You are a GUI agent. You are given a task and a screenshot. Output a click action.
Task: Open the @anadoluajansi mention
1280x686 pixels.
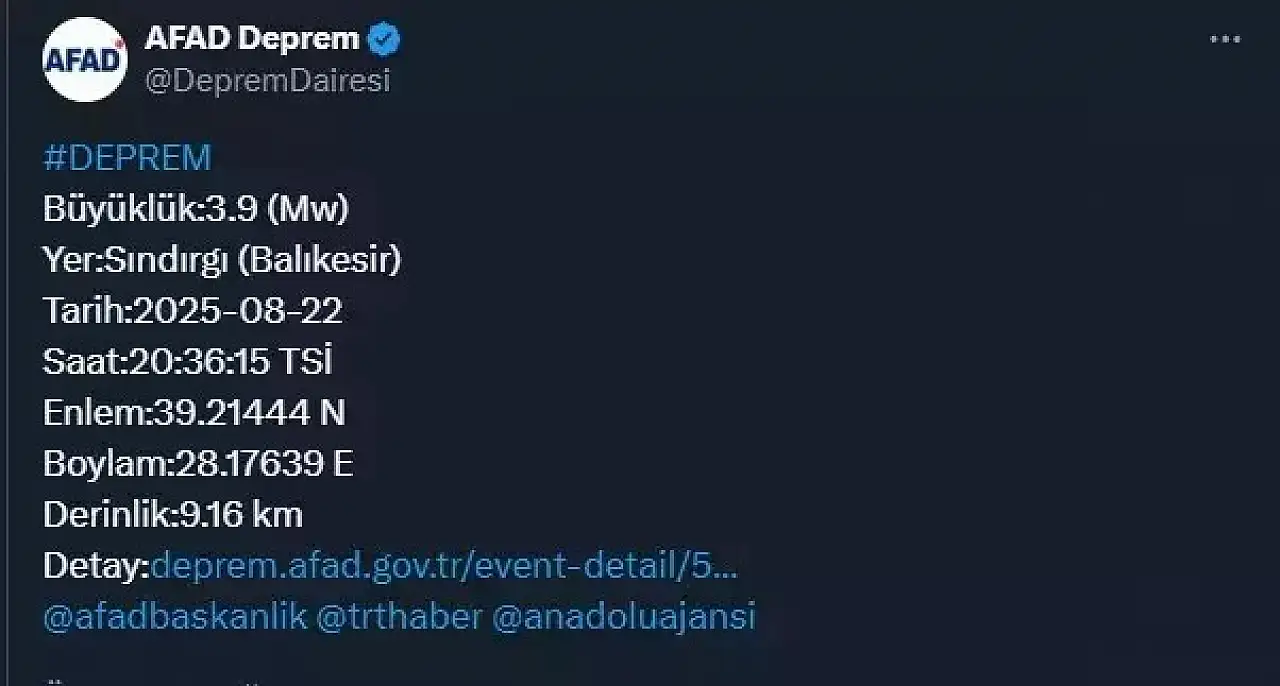(624, 617)
